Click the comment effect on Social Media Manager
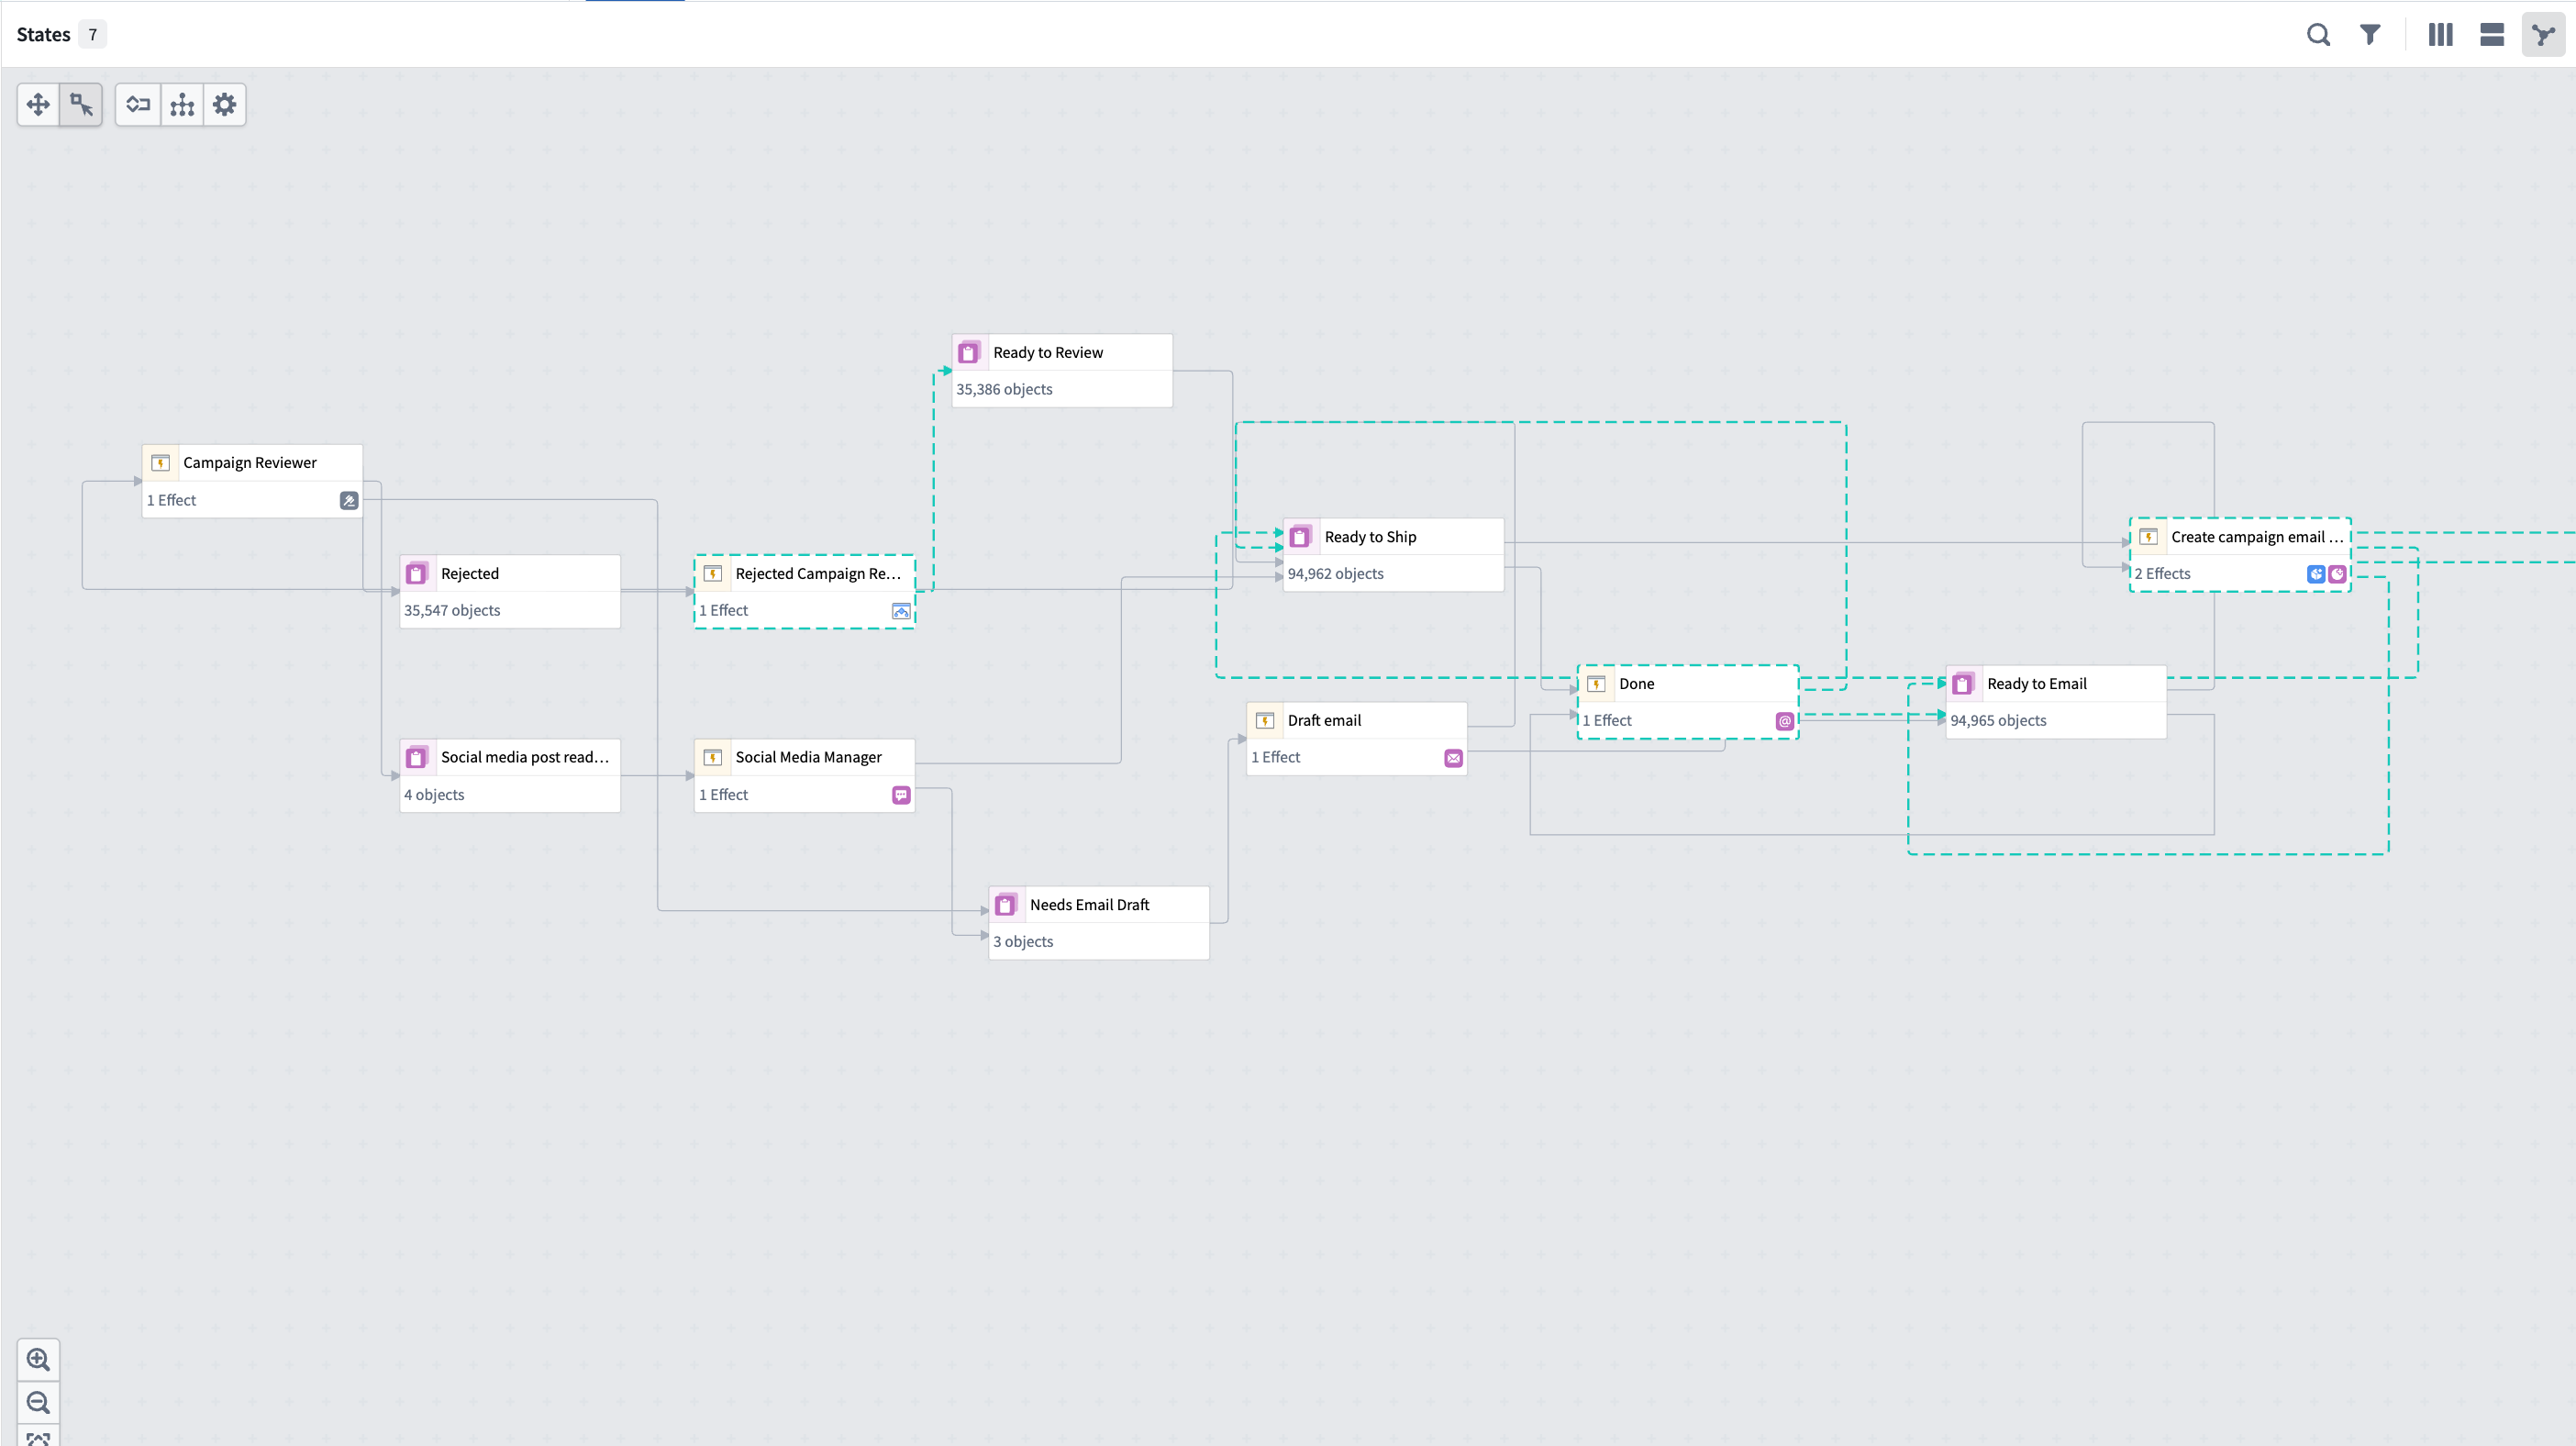The height and width of the screenshot is (1446, 2576). (900, 795)
